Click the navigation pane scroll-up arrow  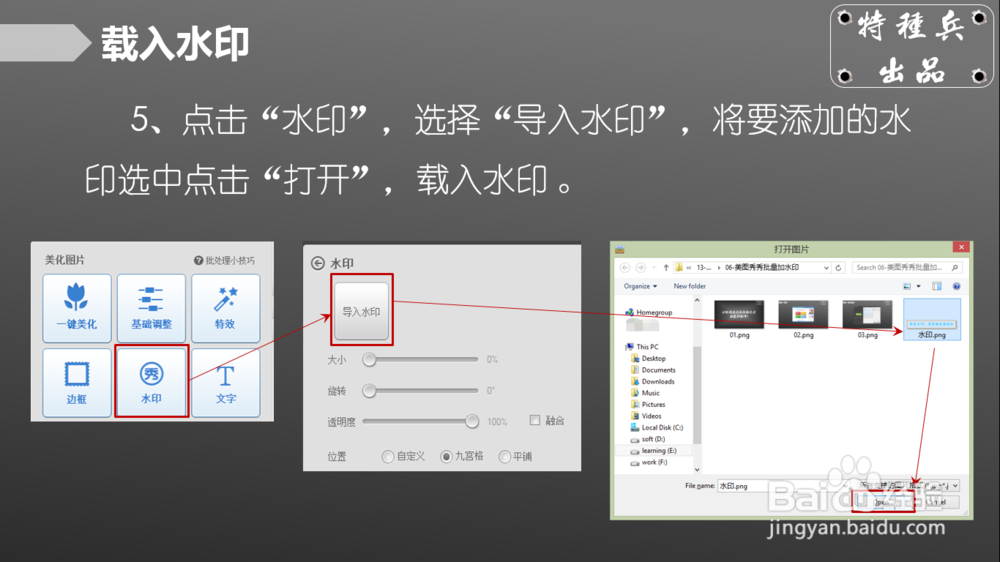pyautogui.click(x=697, y=300)
